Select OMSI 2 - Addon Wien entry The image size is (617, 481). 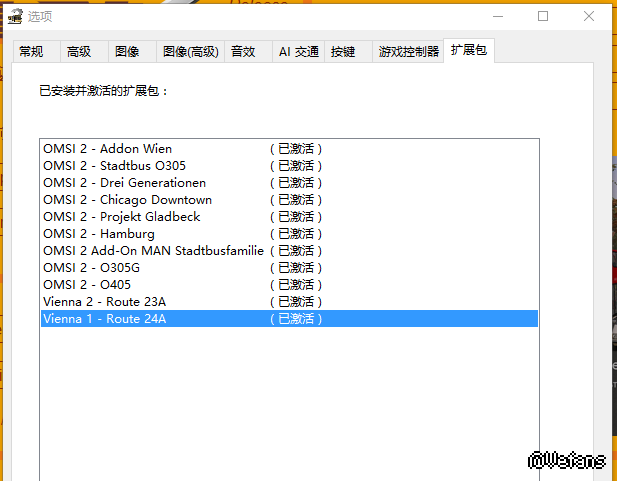tap(289, 149)
